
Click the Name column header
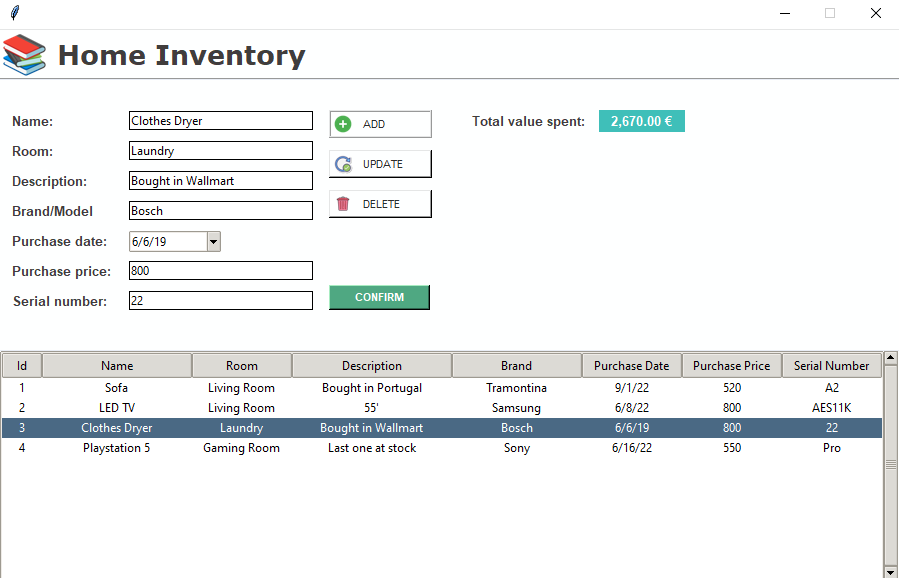click(116, 365)
